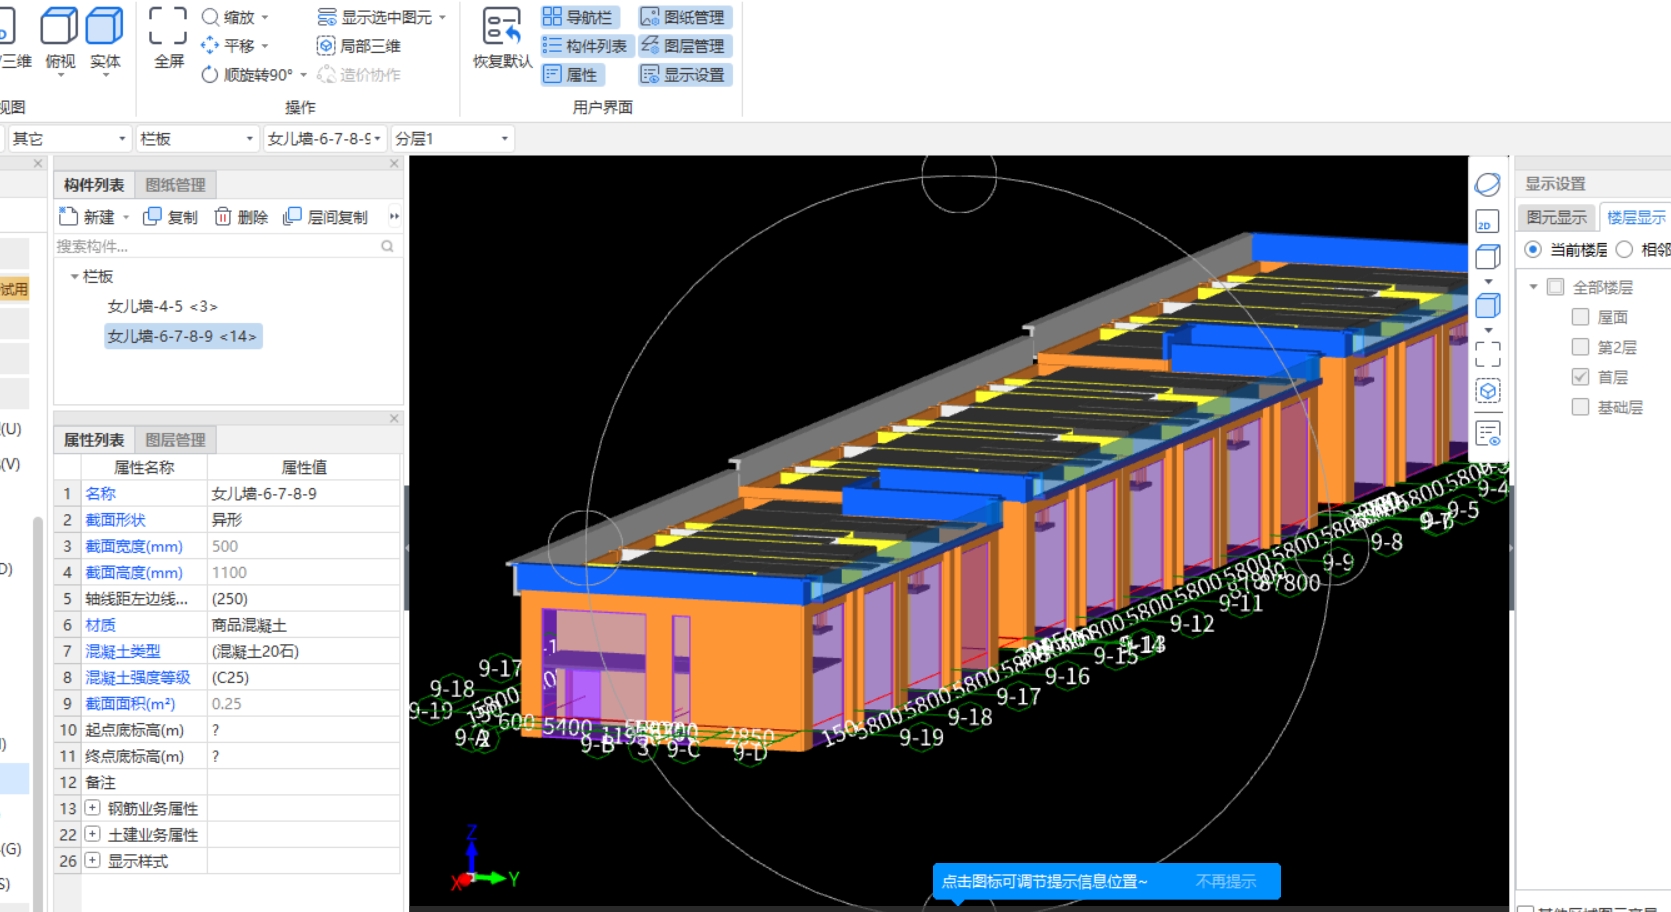The image size is (1671, 912).
Task: Click 混凝土强度等级 property link
Action: (x=137, y=677)
